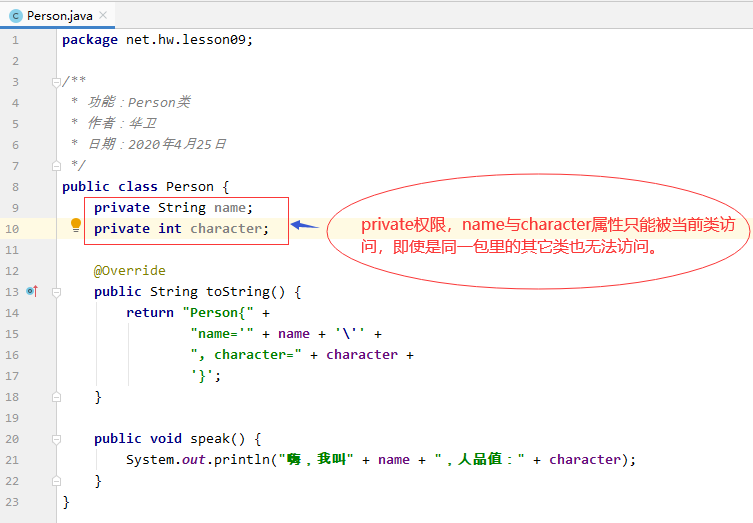Click the class name Person on line 8
The width and height of the screenshot is (753, 523).
pos(190,187)
